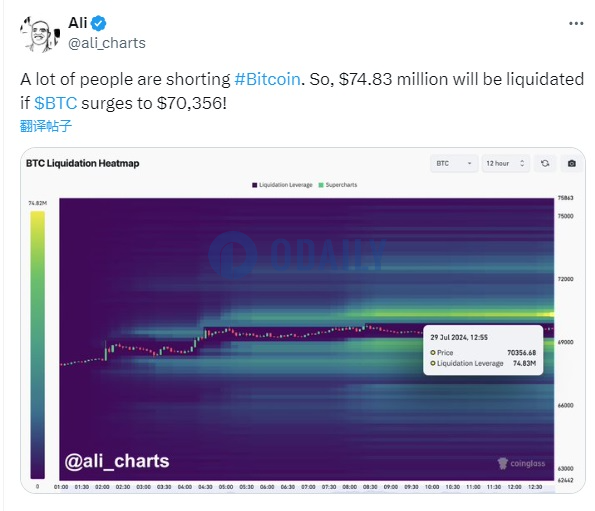Open the @ali_charts handle under the name
The width and height of the screenshot is (595, 511).
point(107,43)
